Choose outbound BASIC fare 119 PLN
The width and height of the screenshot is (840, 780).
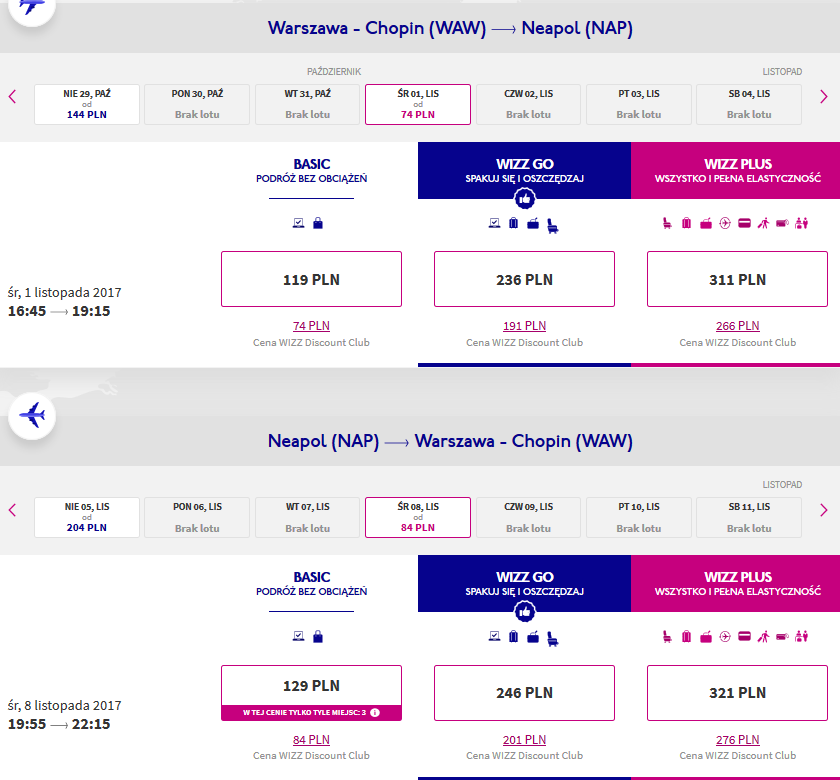pos(311,279)
